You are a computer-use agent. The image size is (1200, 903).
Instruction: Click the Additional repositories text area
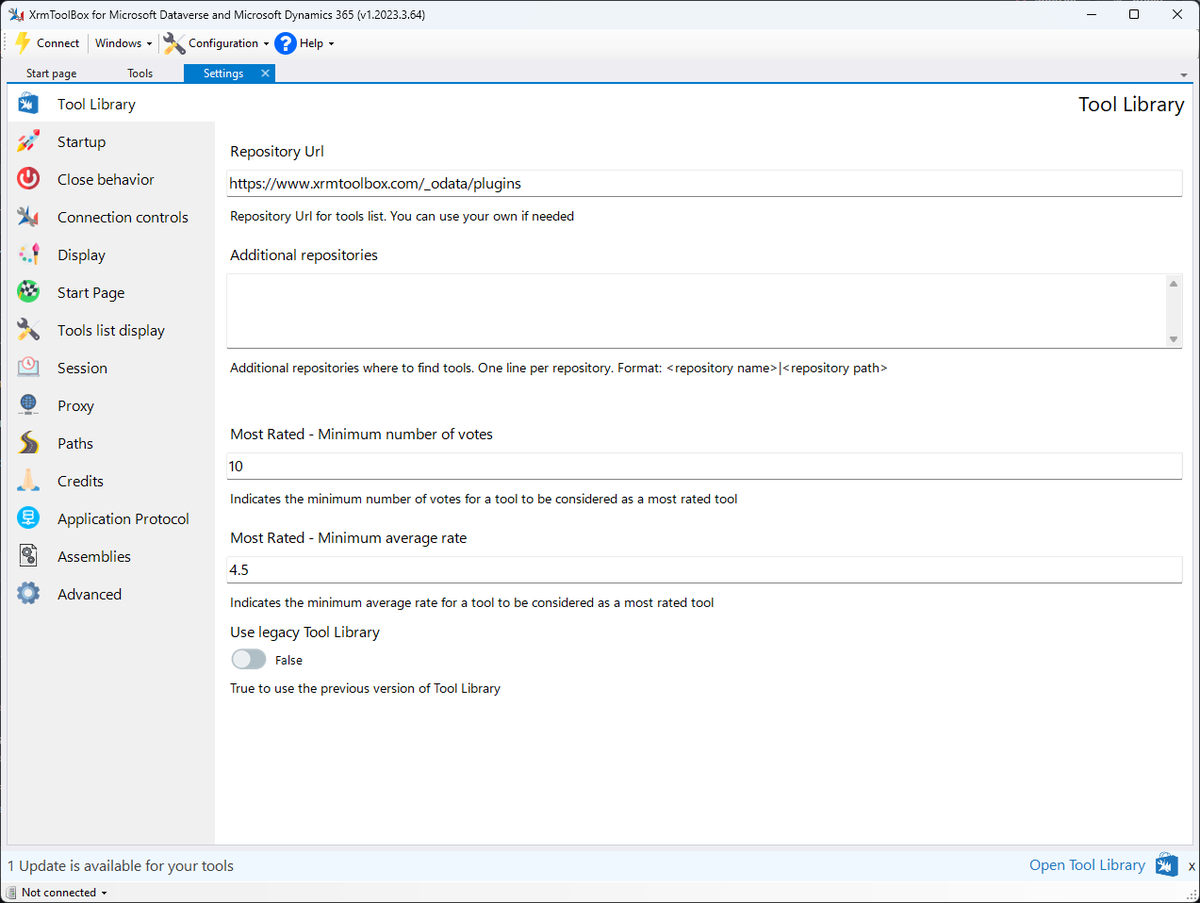[696, 311]
